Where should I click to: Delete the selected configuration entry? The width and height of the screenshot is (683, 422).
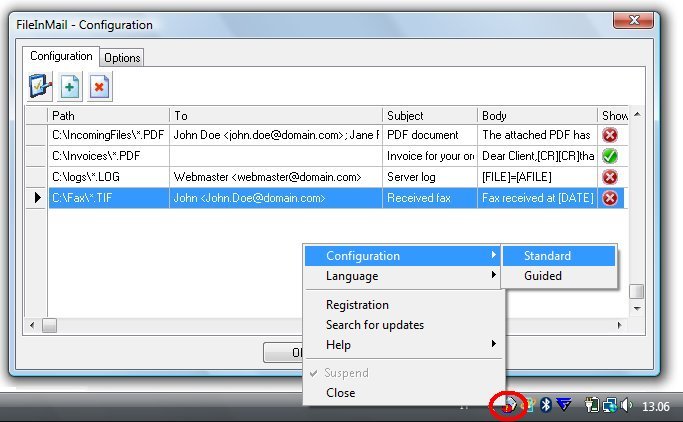100,87
